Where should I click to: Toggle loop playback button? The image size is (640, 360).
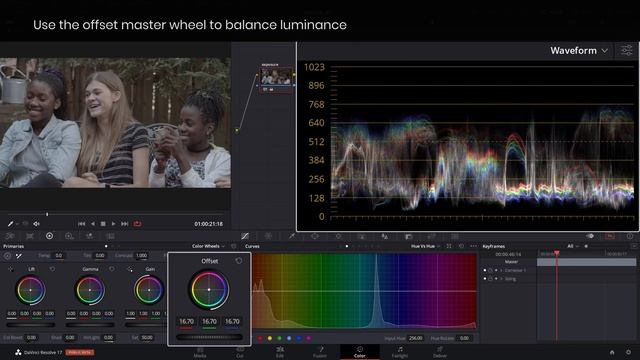138,224
